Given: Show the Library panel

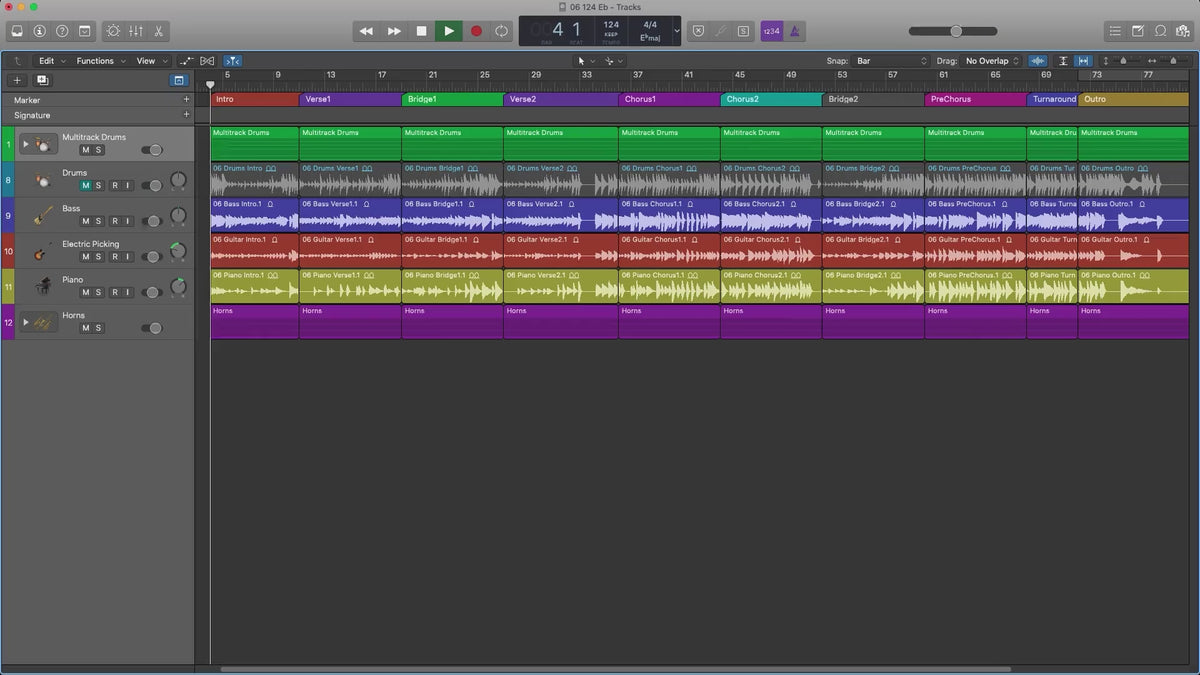Looking at the screenshot, I should pyautogui.click(x=17, y=31).
